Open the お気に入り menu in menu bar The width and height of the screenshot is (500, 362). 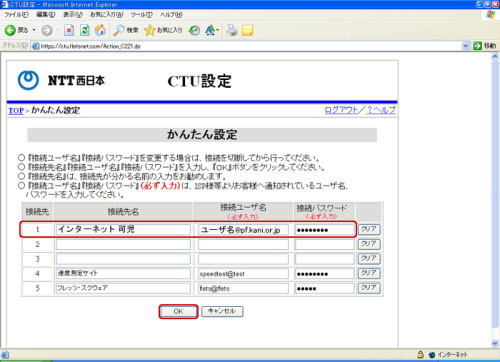coord(106,15)
